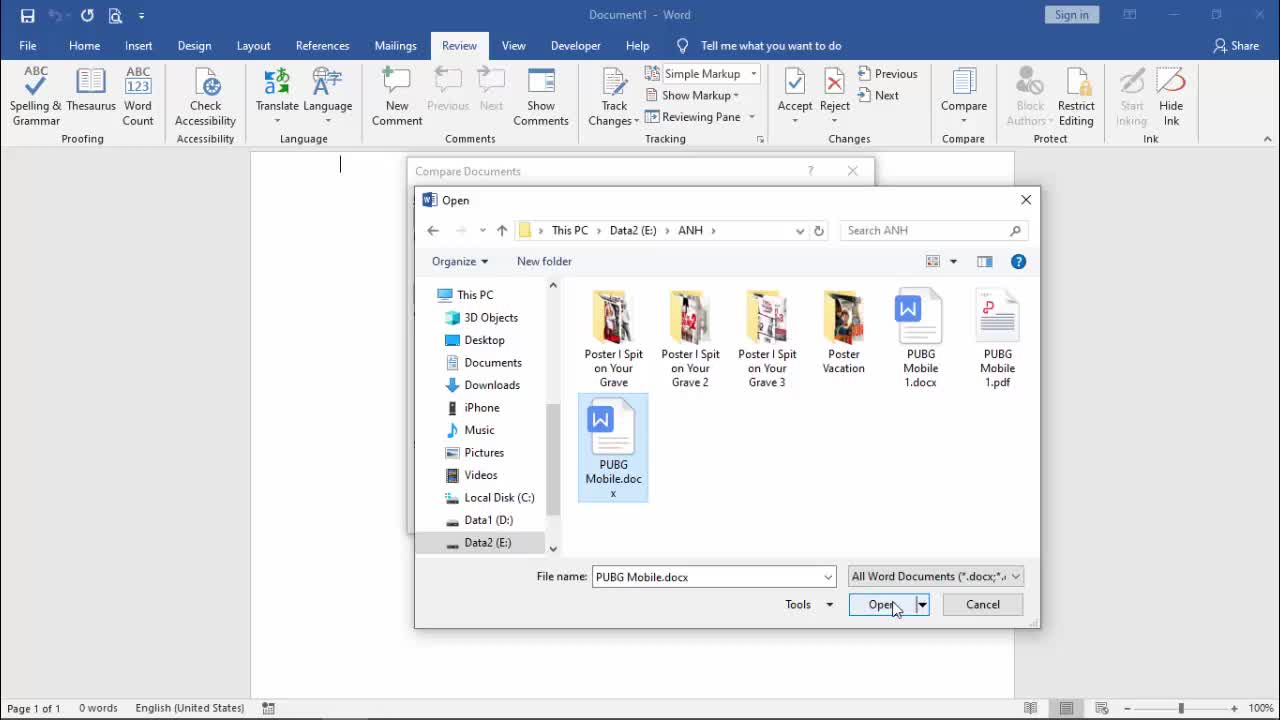Click the Sign in button
Viewport: 1280px width, 720px height.
[1072, 15]
